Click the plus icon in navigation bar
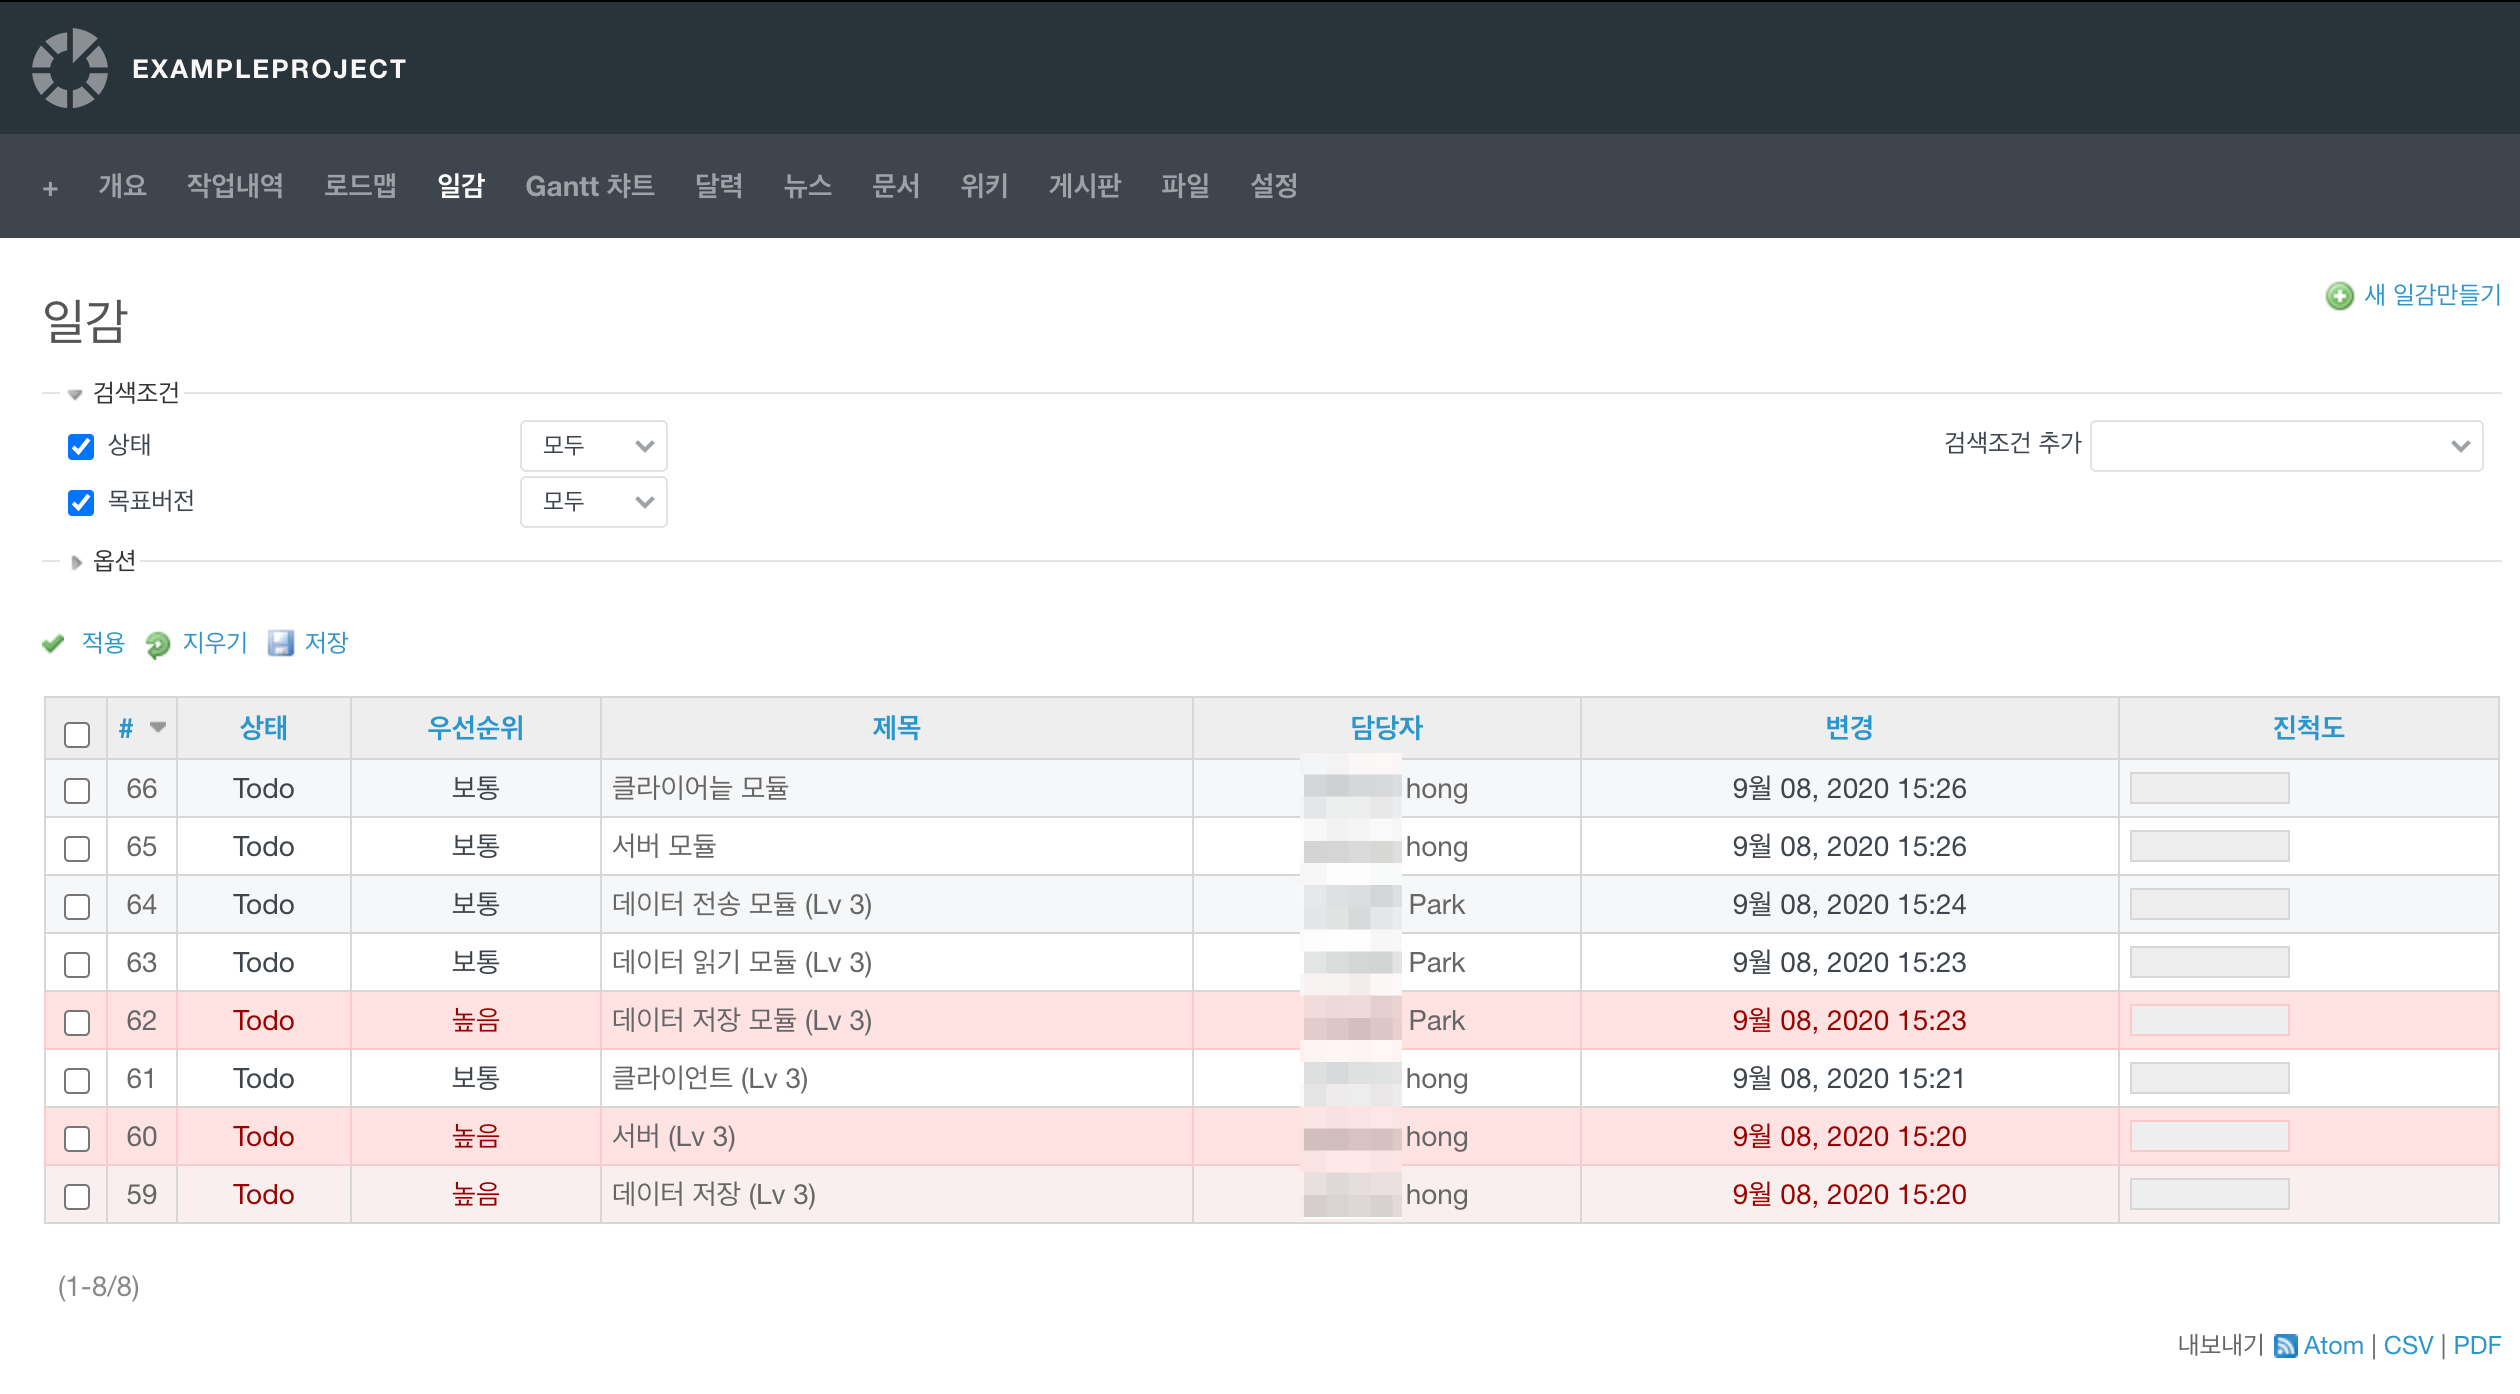Viewport: 2520px width, 1394px height. click(x=50, y=188)
